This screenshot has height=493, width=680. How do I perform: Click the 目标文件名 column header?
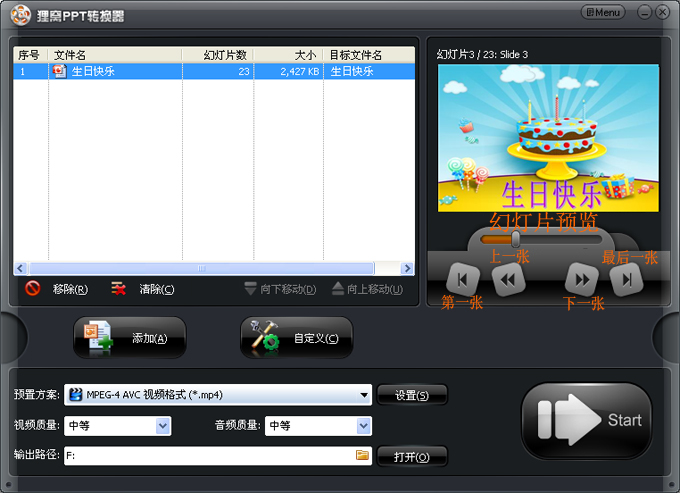(x=369, y=55)
